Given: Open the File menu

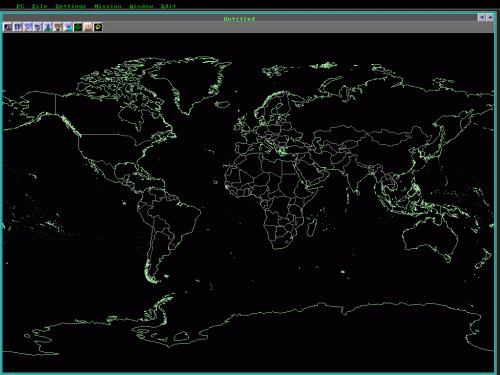Looking at the screenshot, I should tap(39, 6).
